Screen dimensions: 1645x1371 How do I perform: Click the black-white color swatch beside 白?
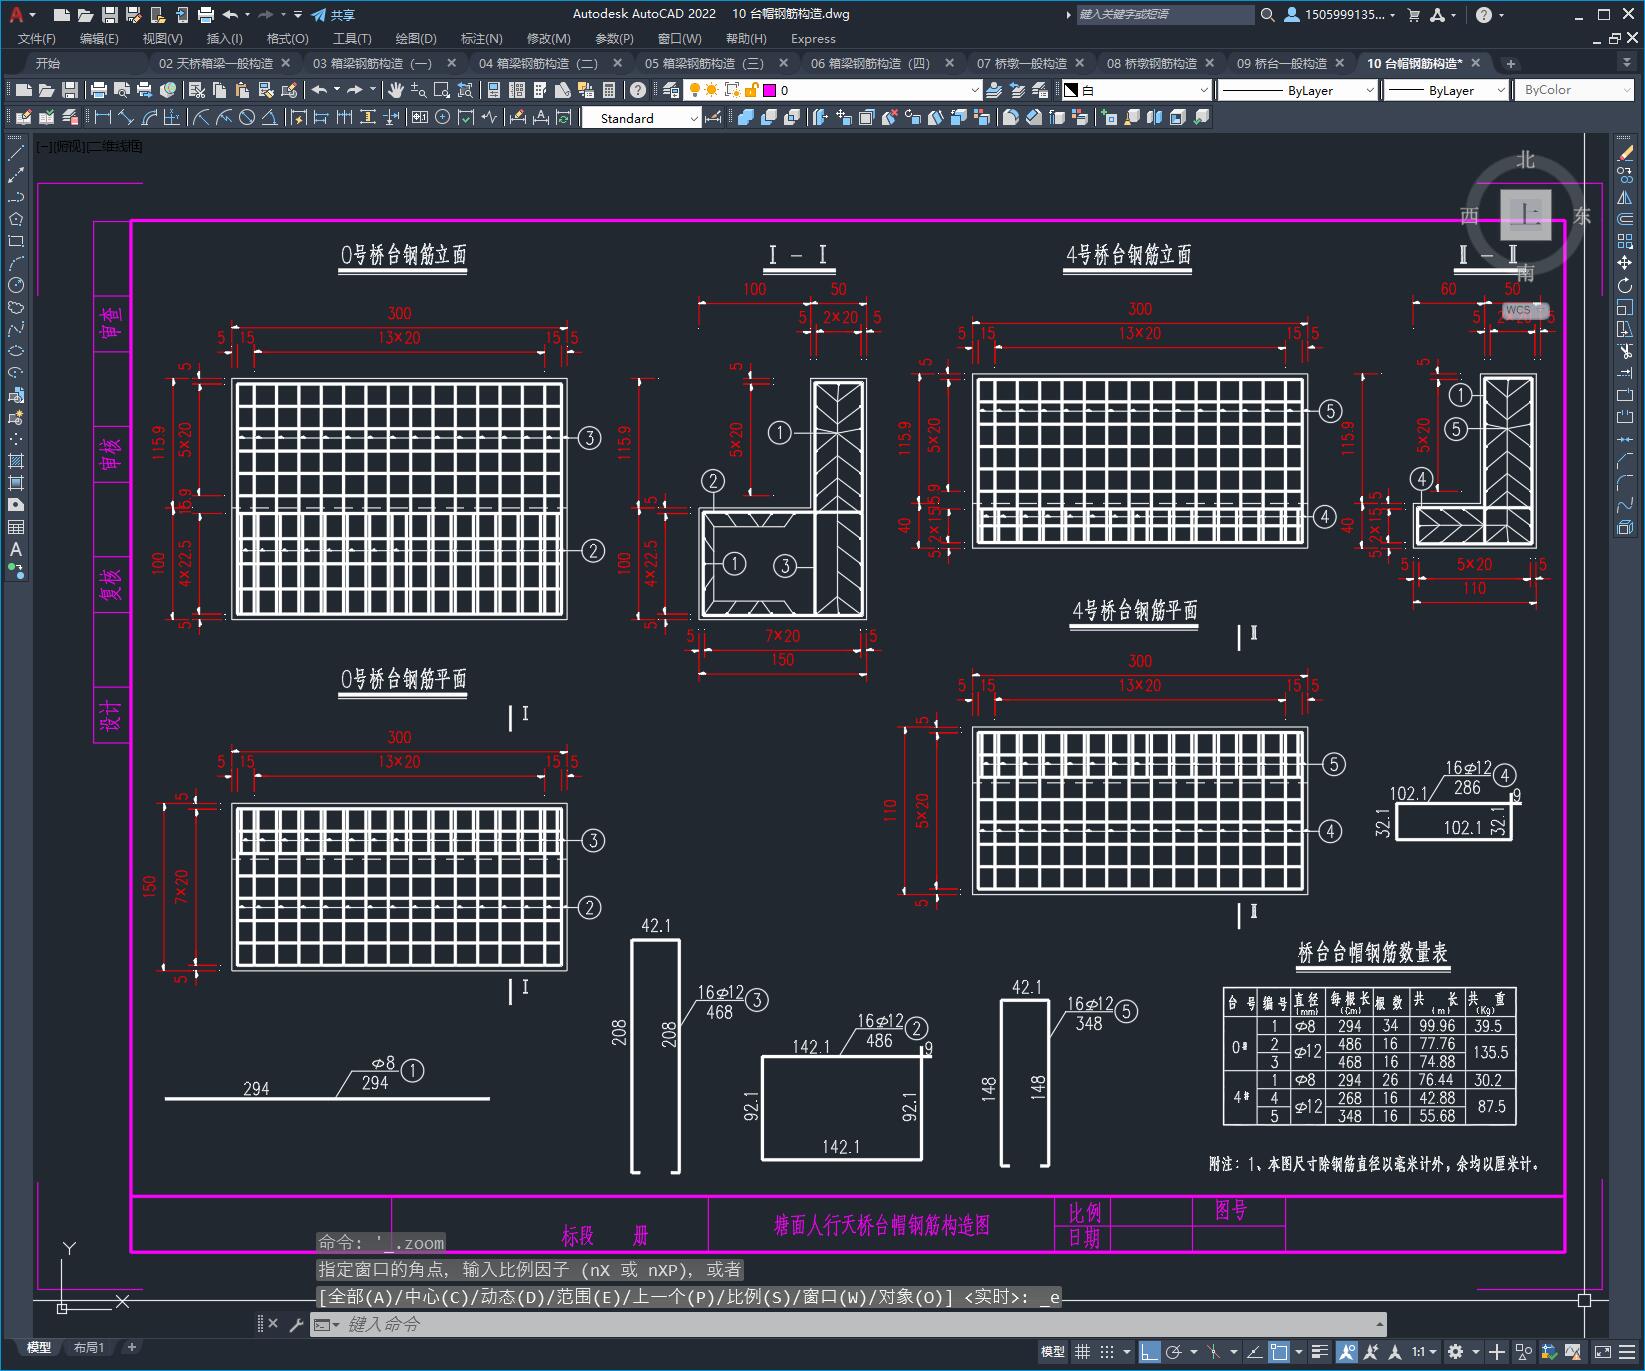point(1071,90)
